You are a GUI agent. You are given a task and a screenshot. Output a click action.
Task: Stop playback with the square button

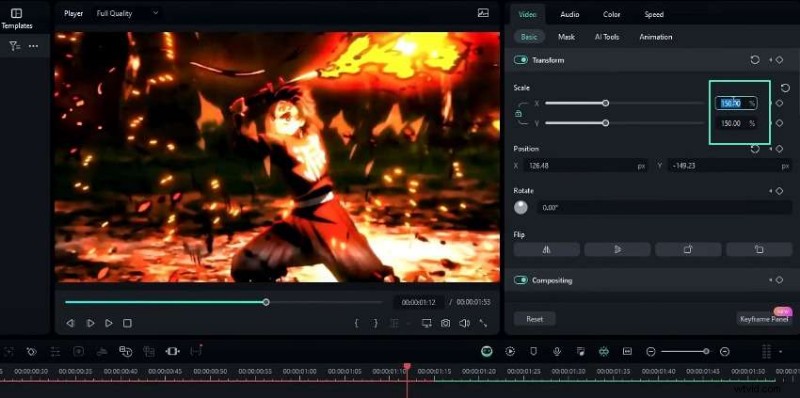pyautogui.click(x=128, y=323)
